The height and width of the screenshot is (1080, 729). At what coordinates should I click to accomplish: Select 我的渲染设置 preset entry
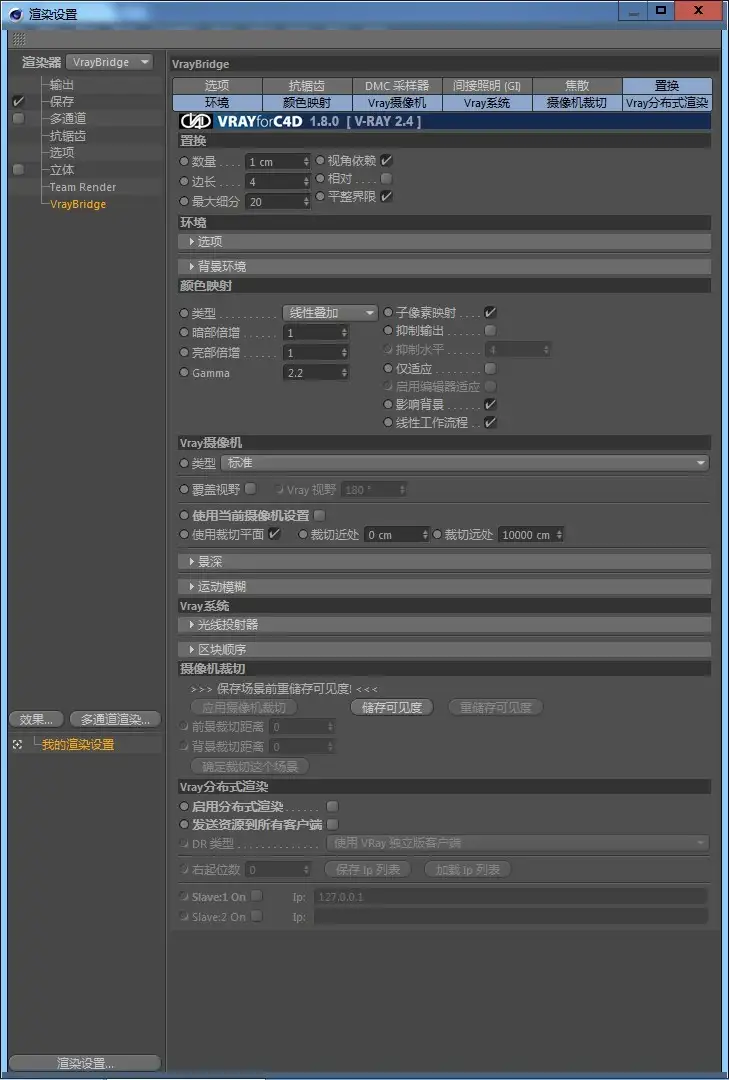[x=78, y=745]
